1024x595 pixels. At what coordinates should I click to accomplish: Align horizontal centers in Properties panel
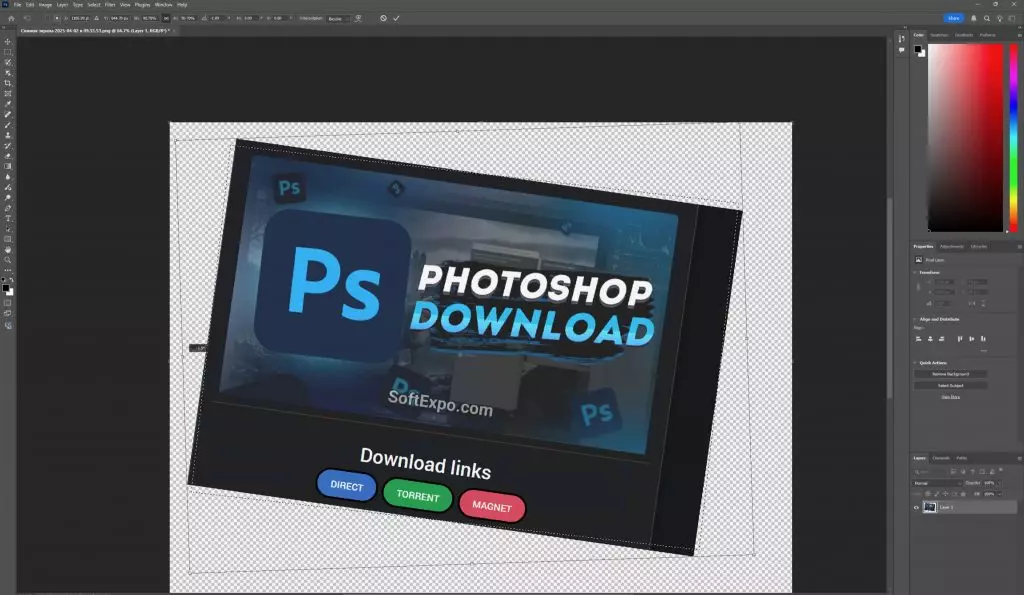click(930, 339)
